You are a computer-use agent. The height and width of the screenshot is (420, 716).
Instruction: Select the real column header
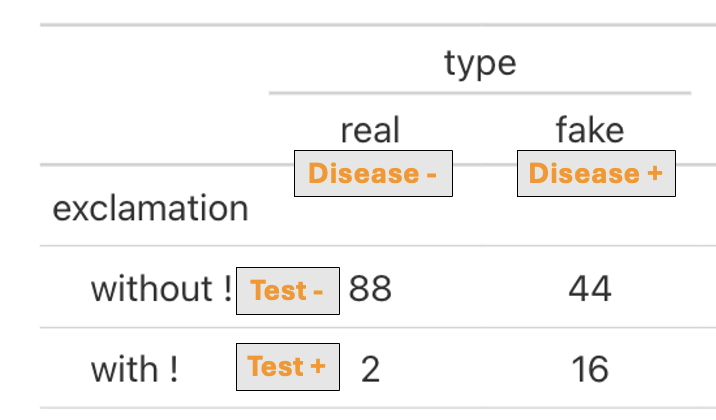point(370,130)
